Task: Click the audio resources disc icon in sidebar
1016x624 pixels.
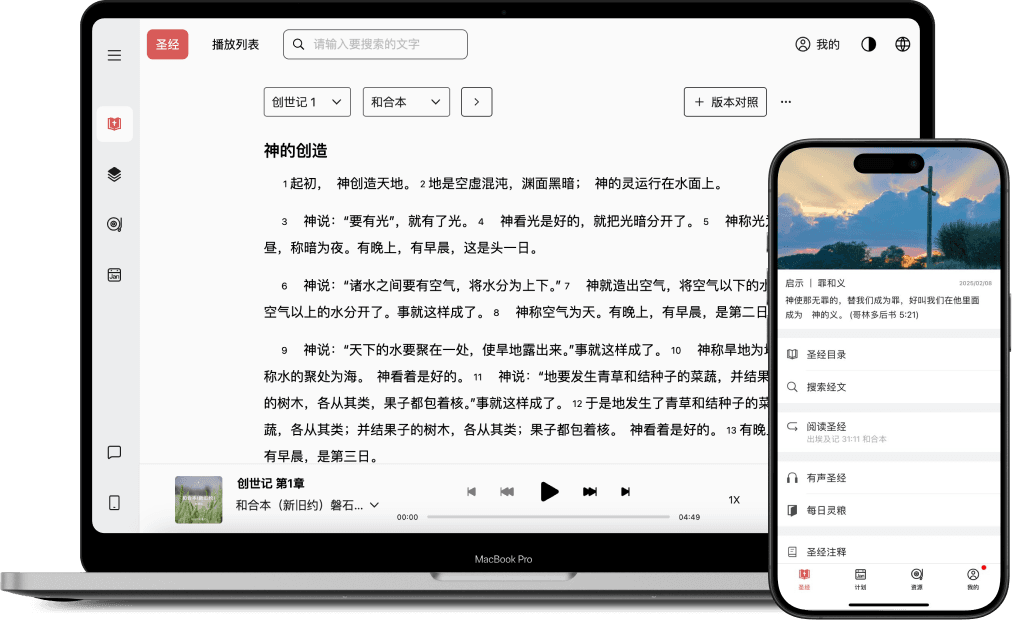Action: (114, 224)
